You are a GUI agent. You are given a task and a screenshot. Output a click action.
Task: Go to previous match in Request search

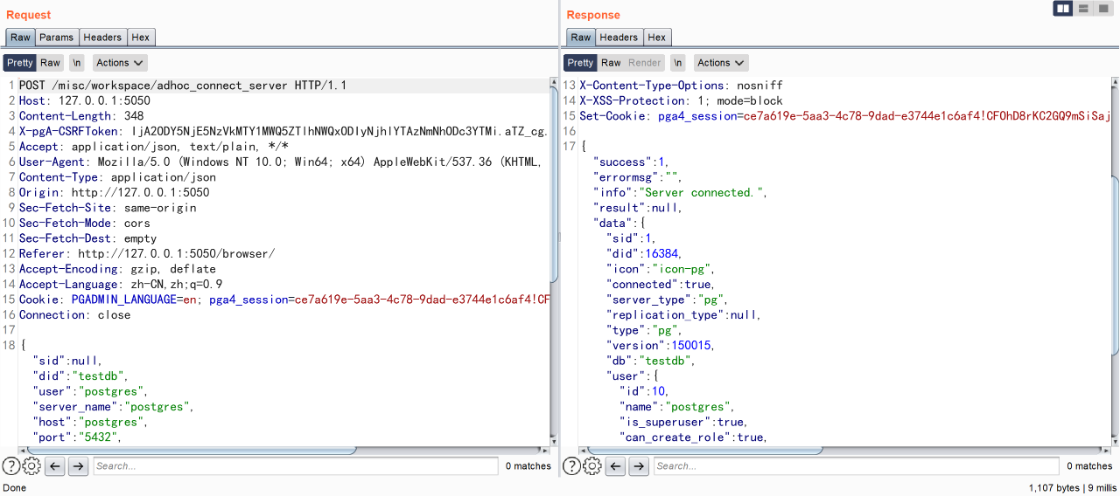click(x=56, y=466)
